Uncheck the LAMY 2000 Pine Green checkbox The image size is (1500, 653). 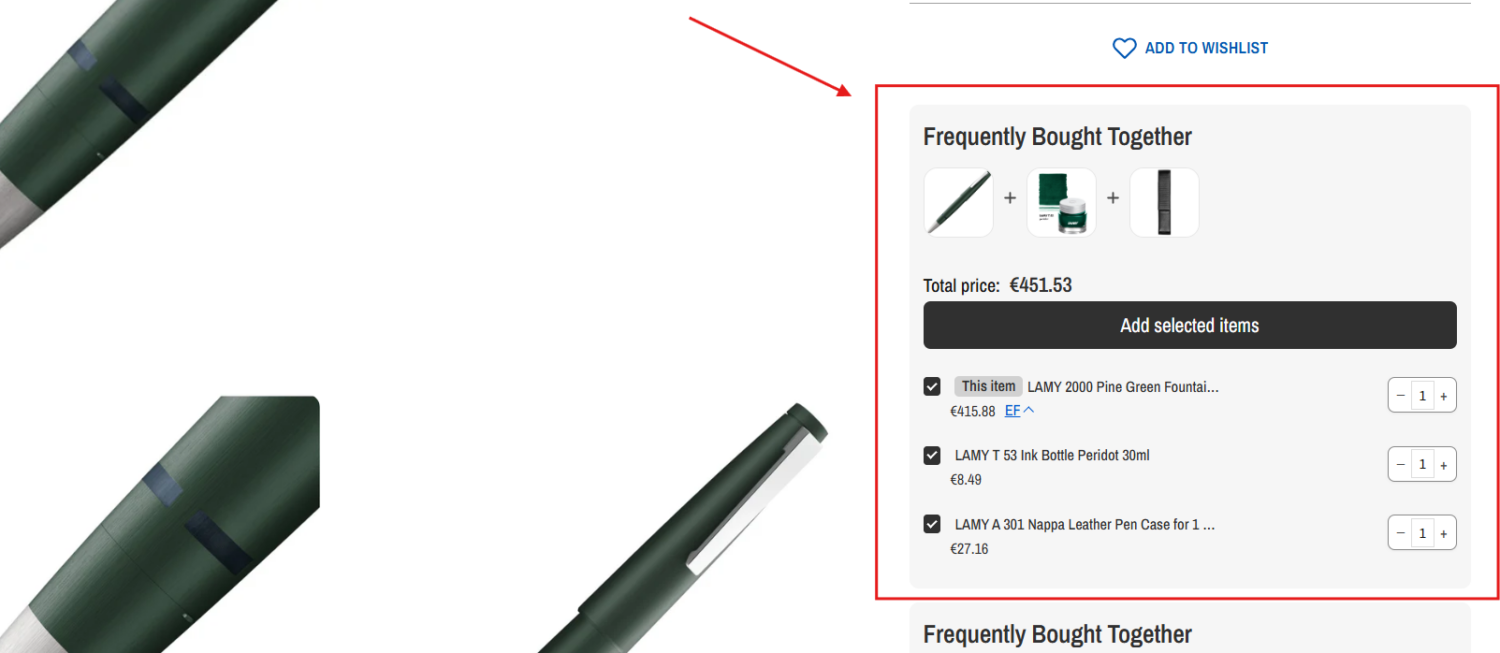tap(932, 387)
